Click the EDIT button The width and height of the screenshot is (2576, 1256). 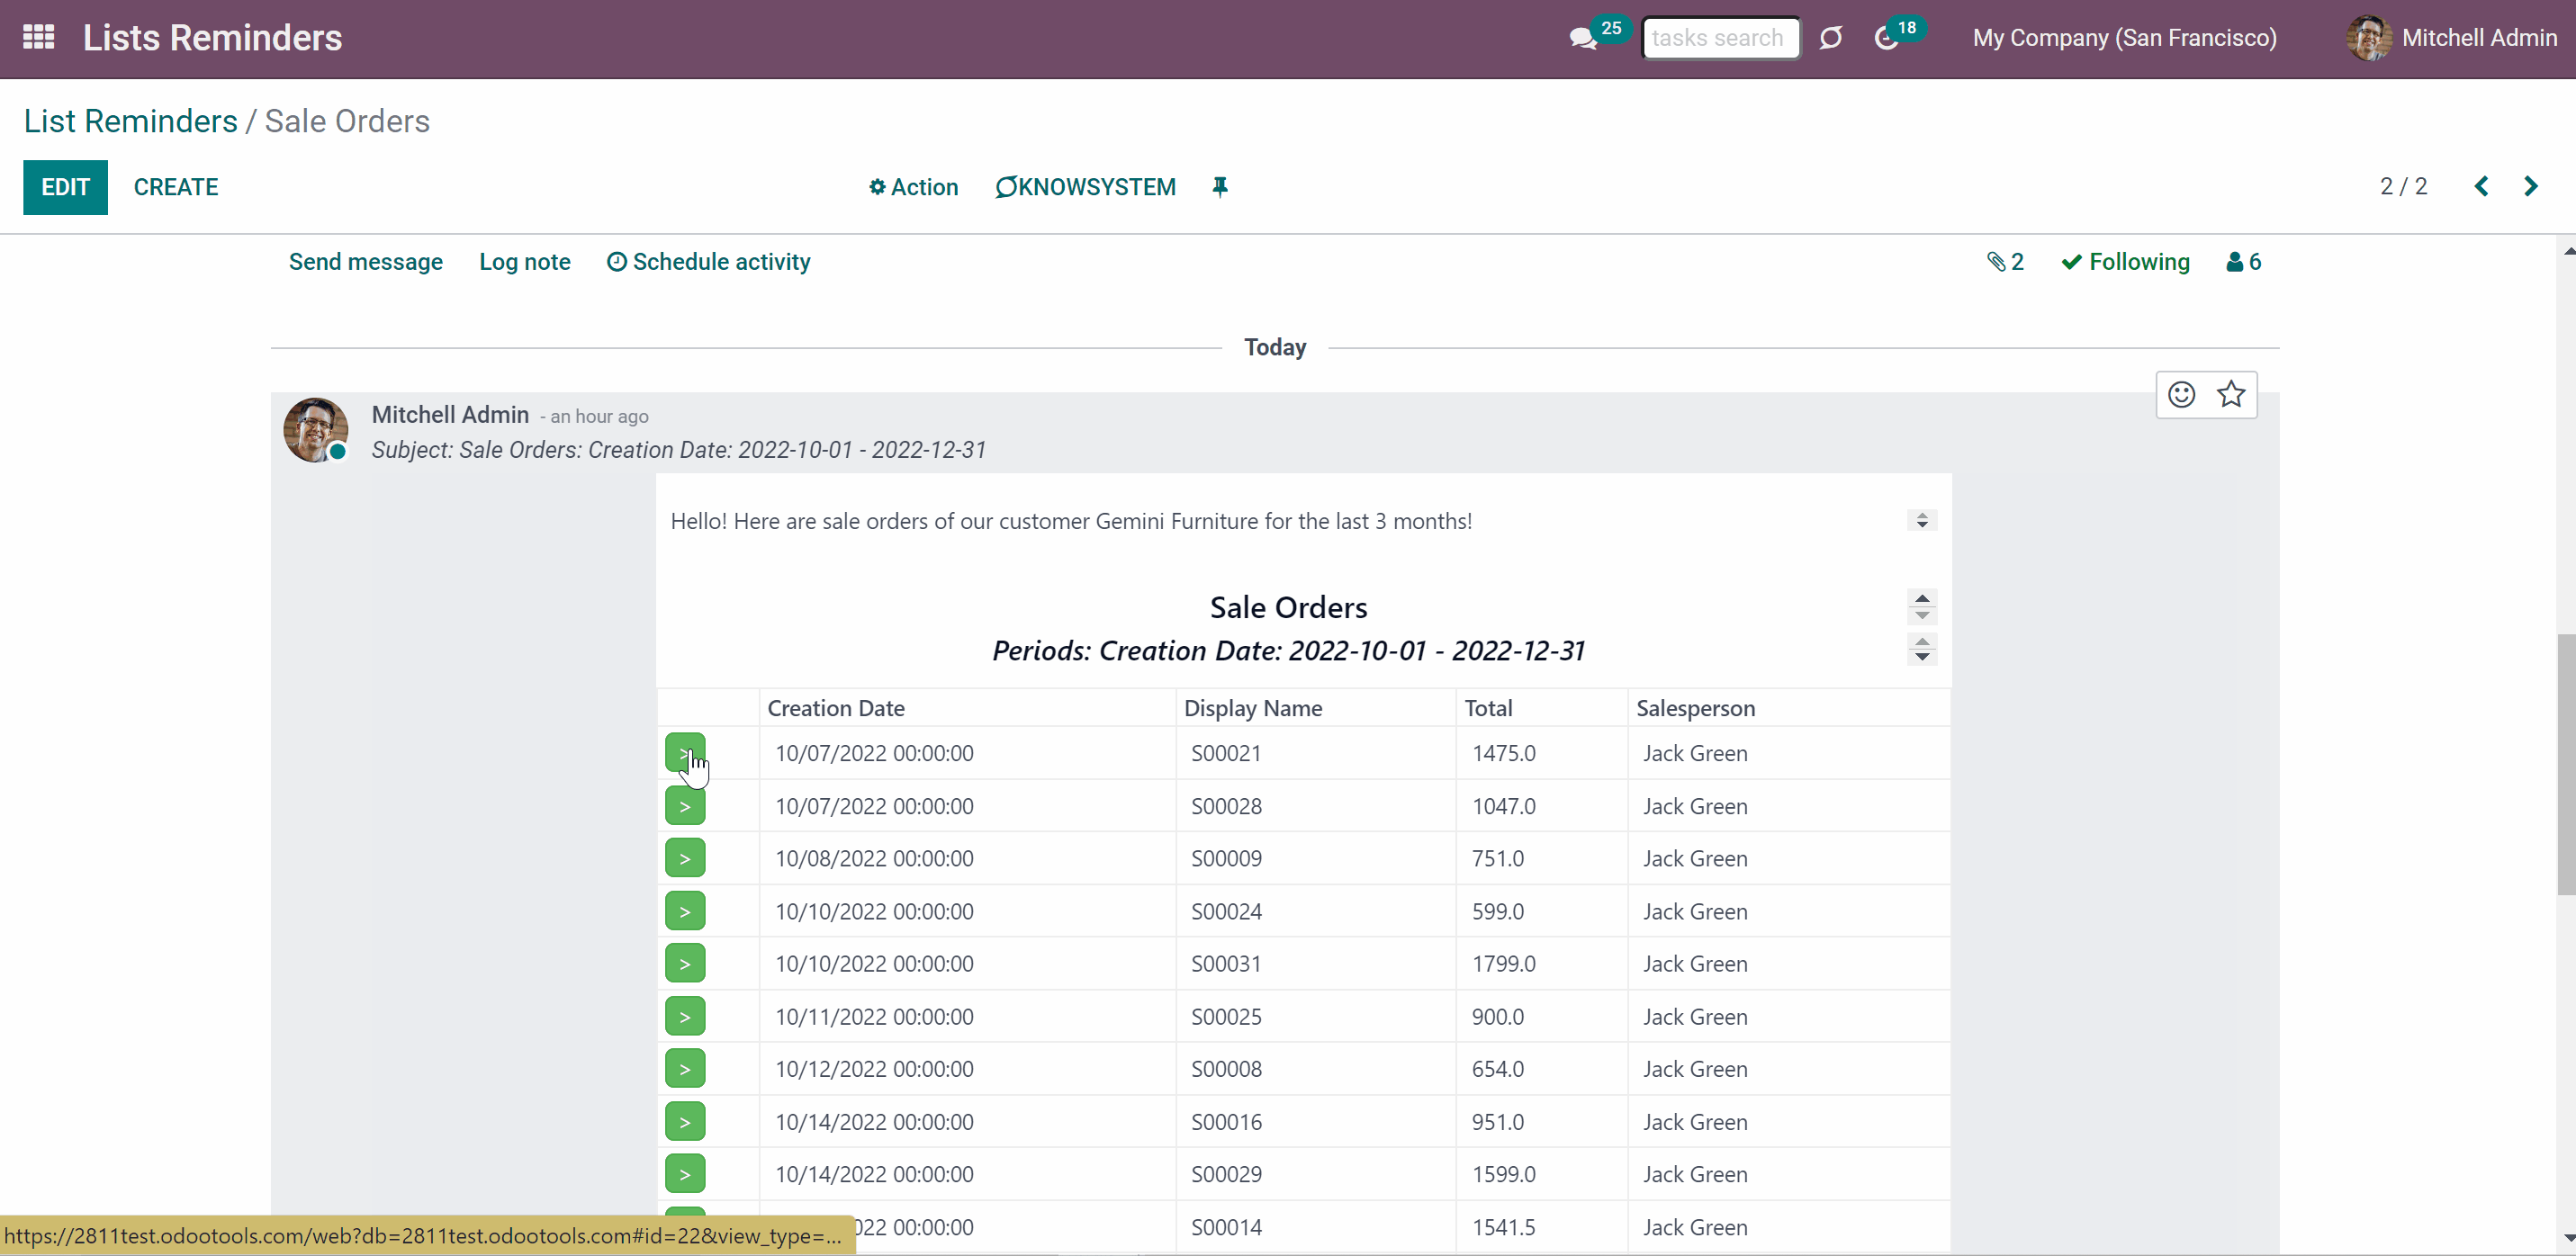(66, 187)
